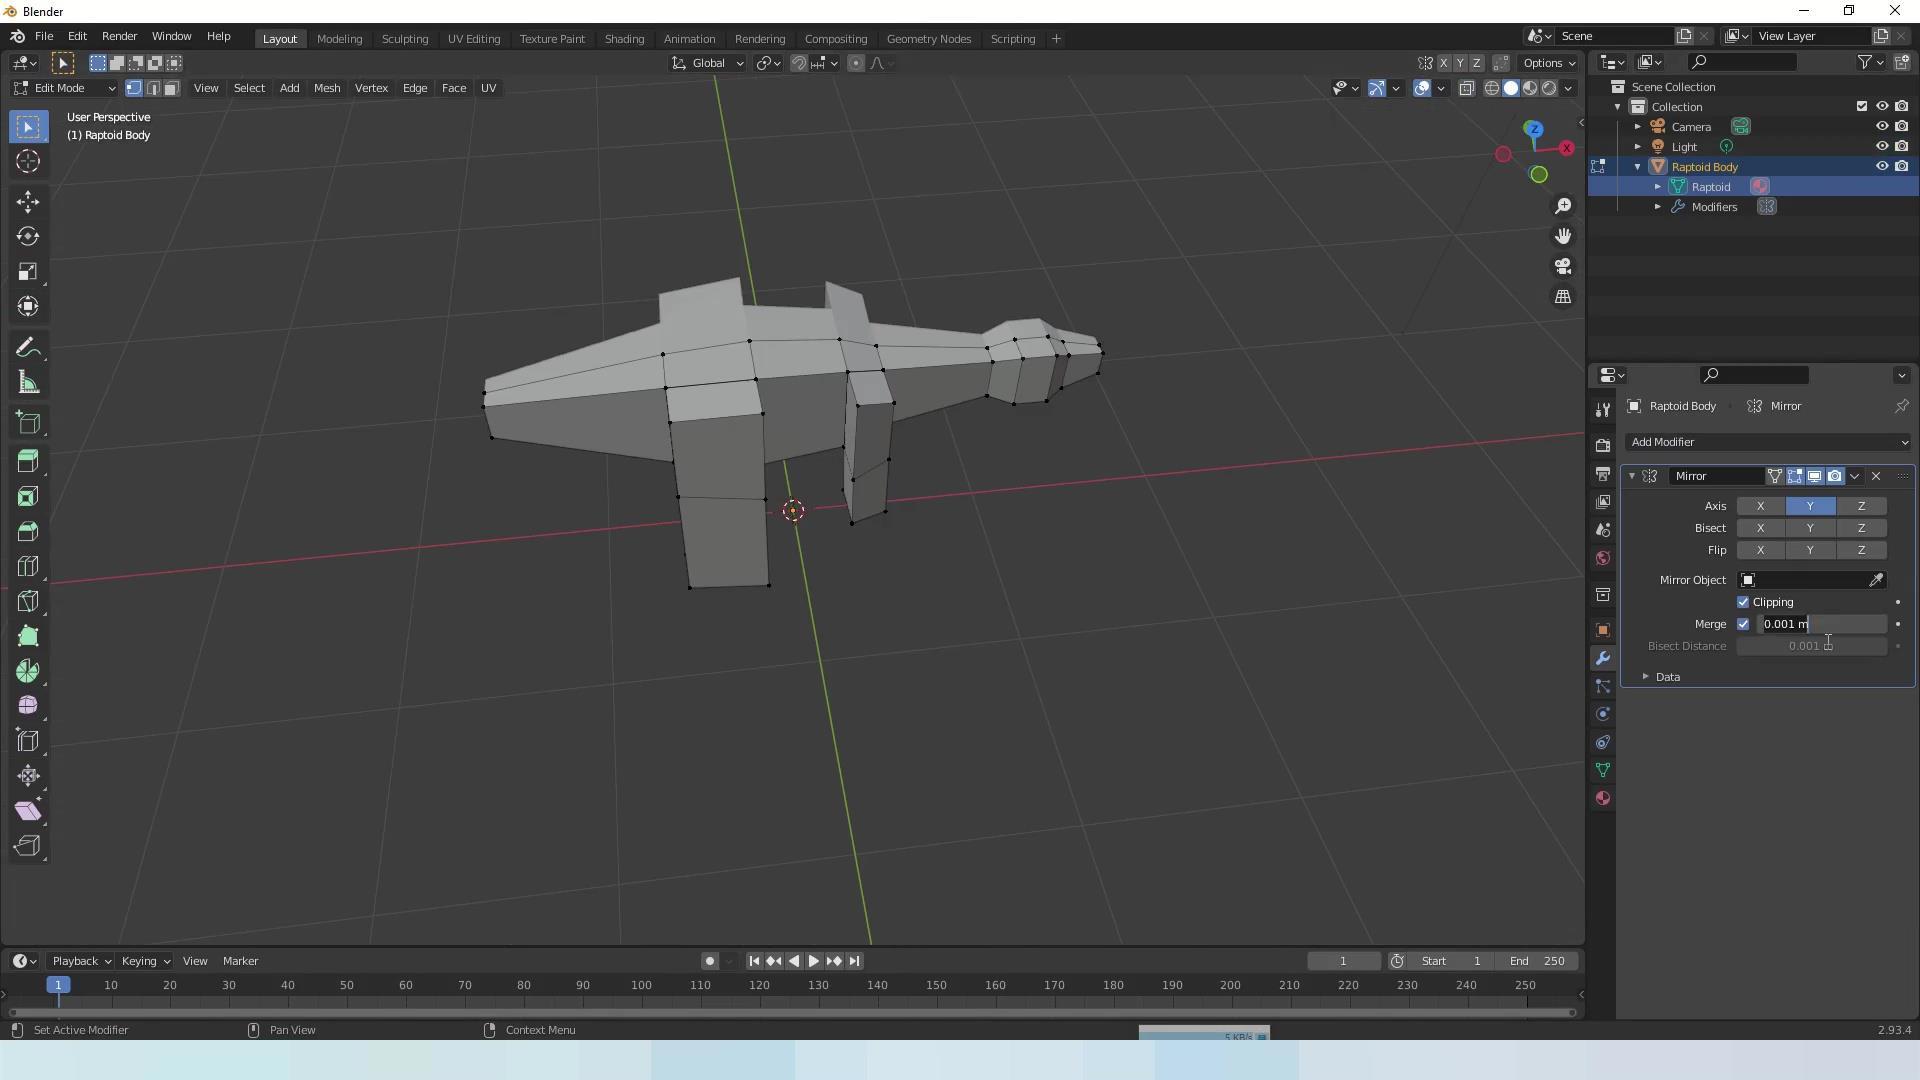This screenshot has height=1080, width=1920.
Task: Select the Move tool in toolbar
Action: pyautogui.click(x=28, y=202)
